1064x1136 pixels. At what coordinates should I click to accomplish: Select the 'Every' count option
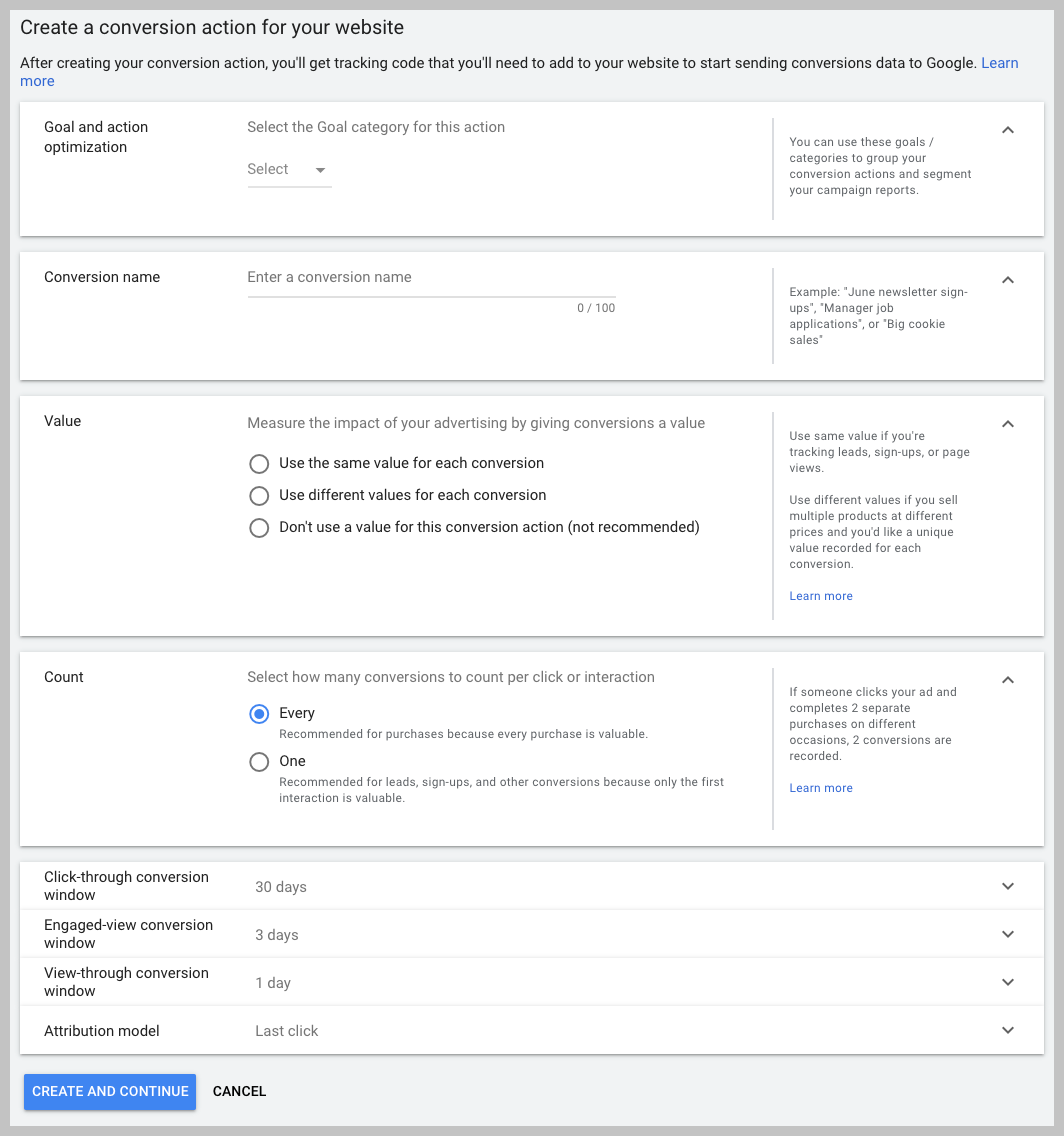(259, 714)
